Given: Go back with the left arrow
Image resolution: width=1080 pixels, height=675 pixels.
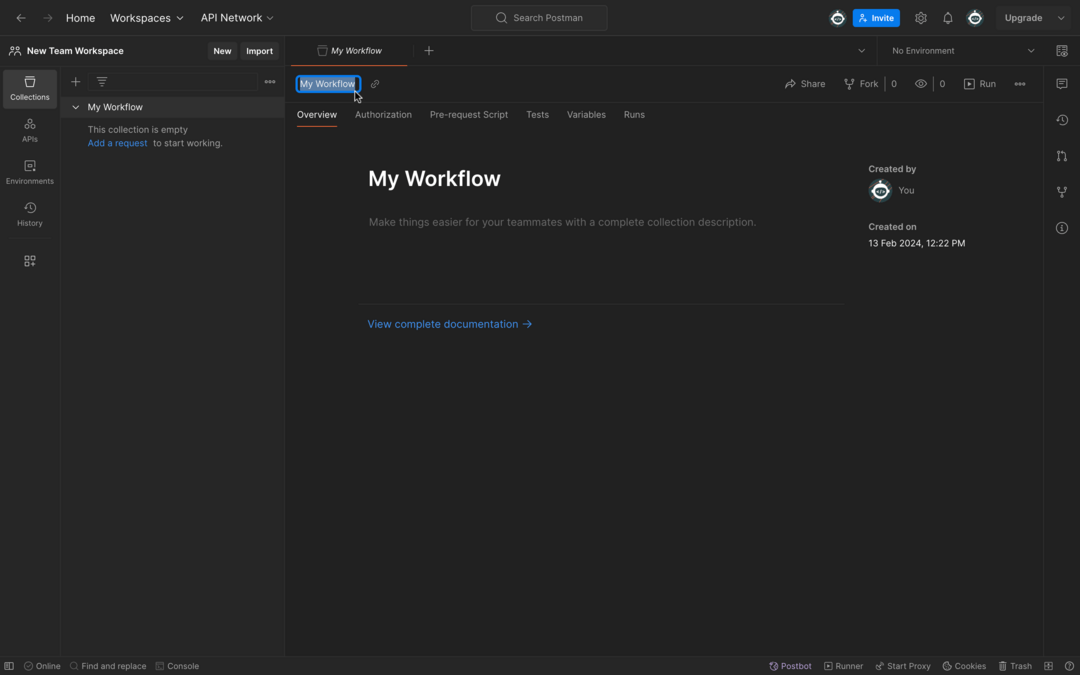Looking at the screenshot, I should 21,18.
